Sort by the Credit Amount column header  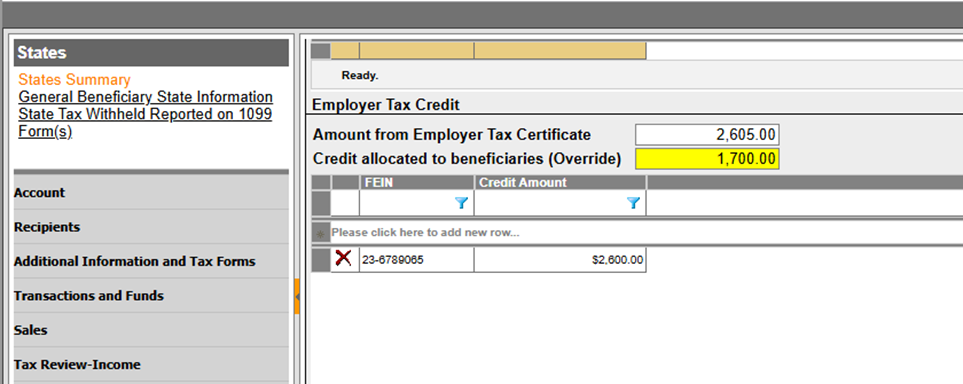tap(560, 182)
